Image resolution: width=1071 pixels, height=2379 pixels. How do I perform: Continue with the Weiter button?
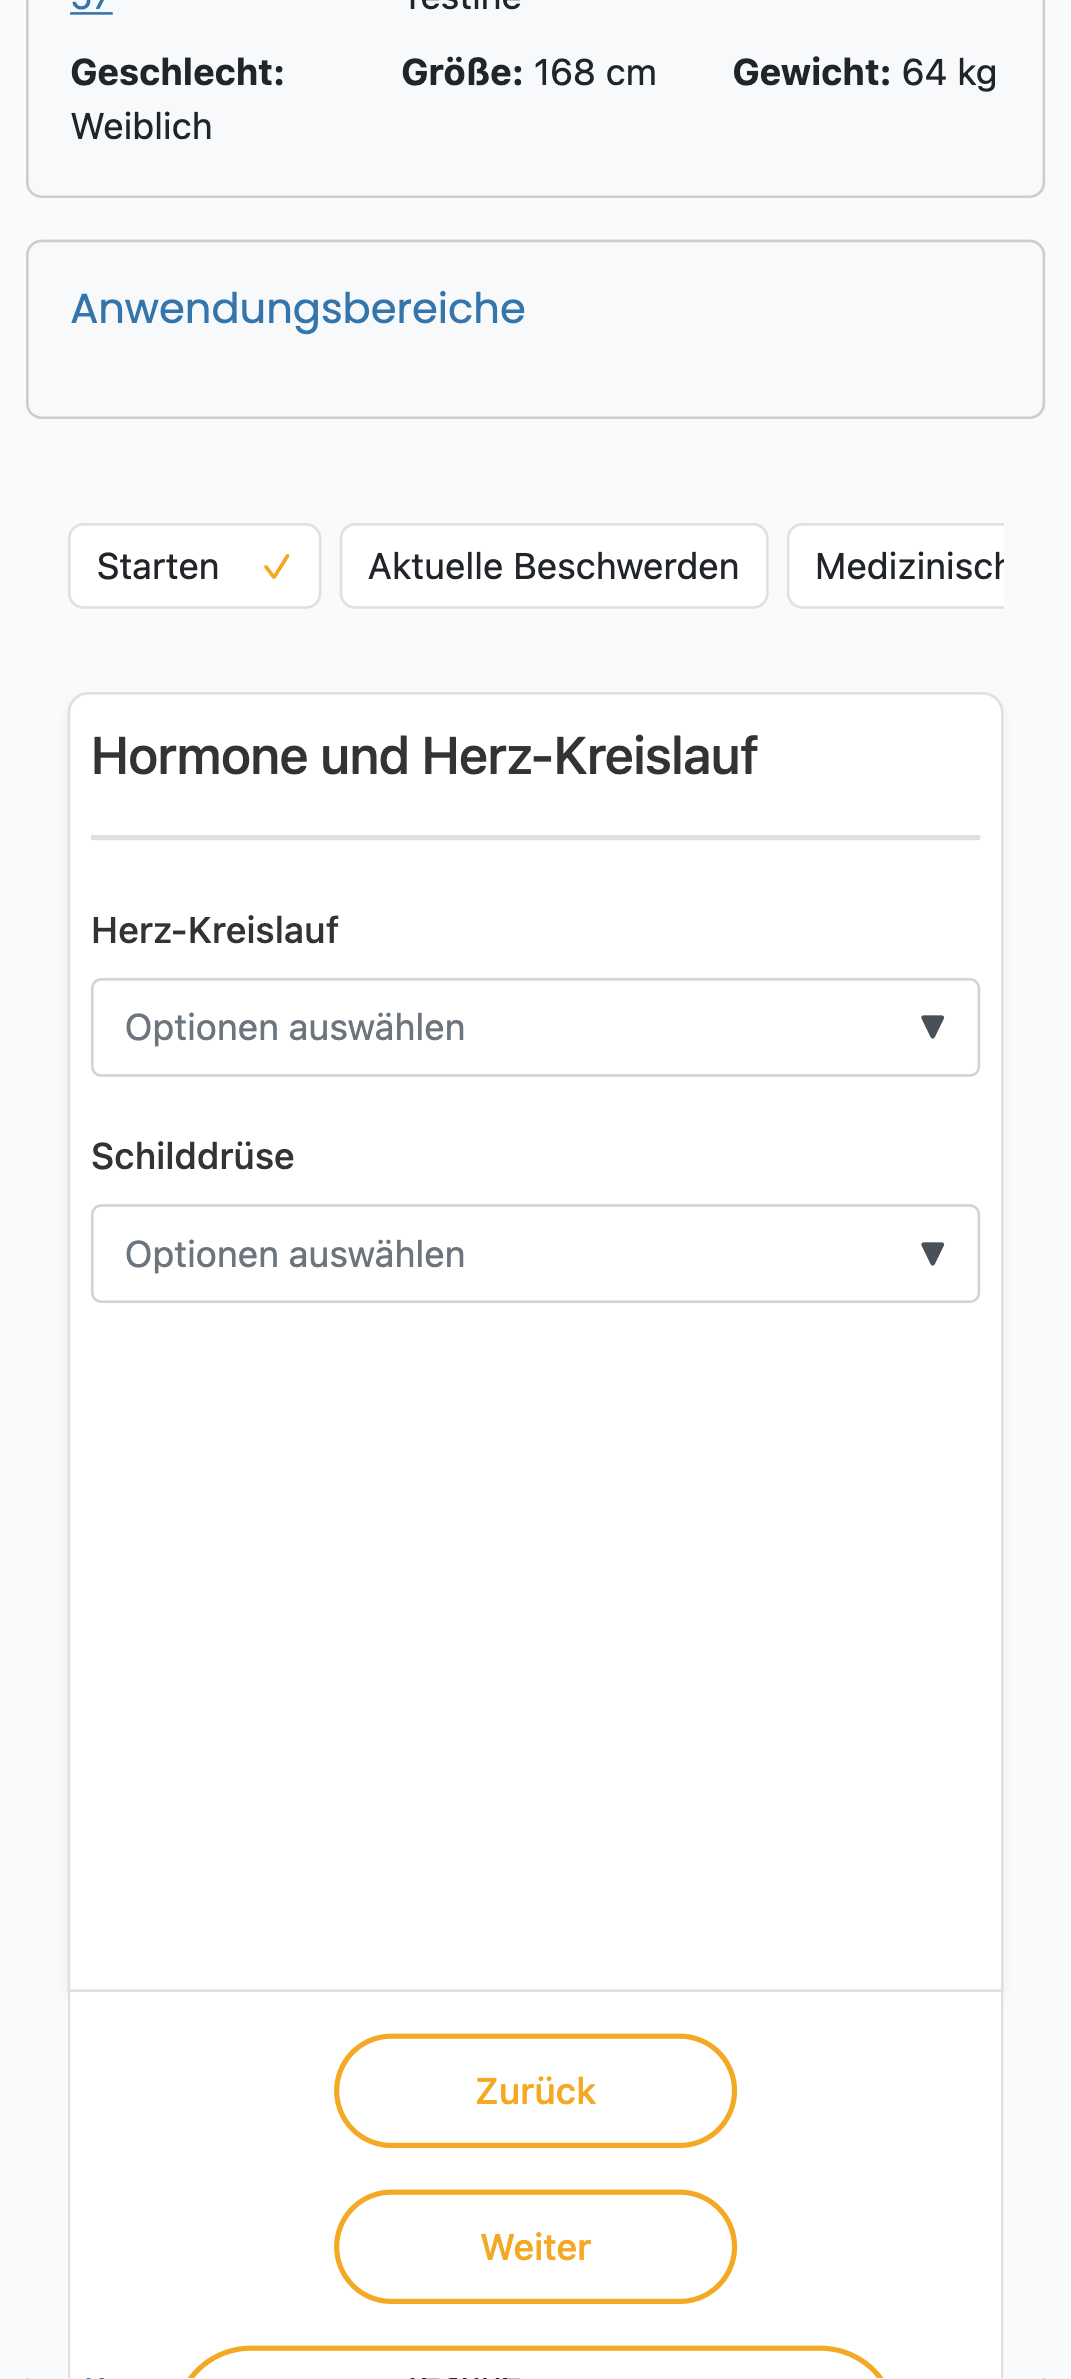pos(535,2247)
